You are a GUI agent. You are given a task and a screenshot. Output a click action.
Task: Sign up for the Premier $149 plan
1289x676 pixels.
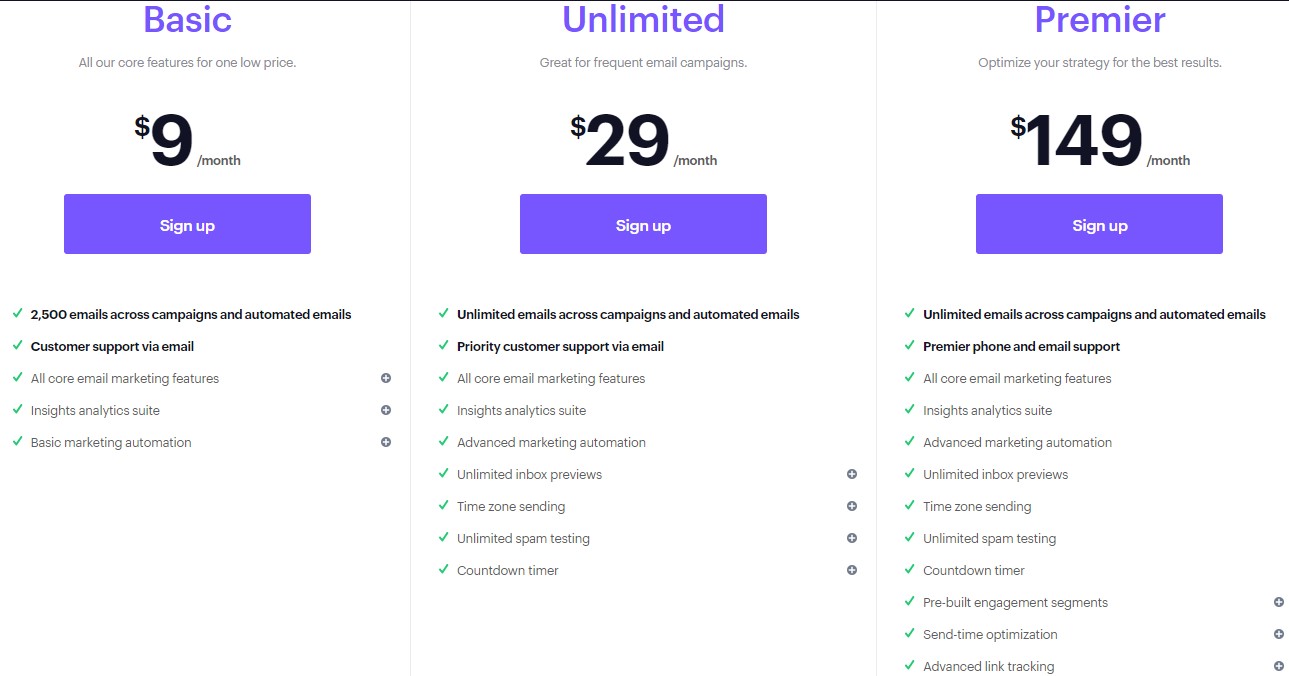click(x=1099, y=224)
